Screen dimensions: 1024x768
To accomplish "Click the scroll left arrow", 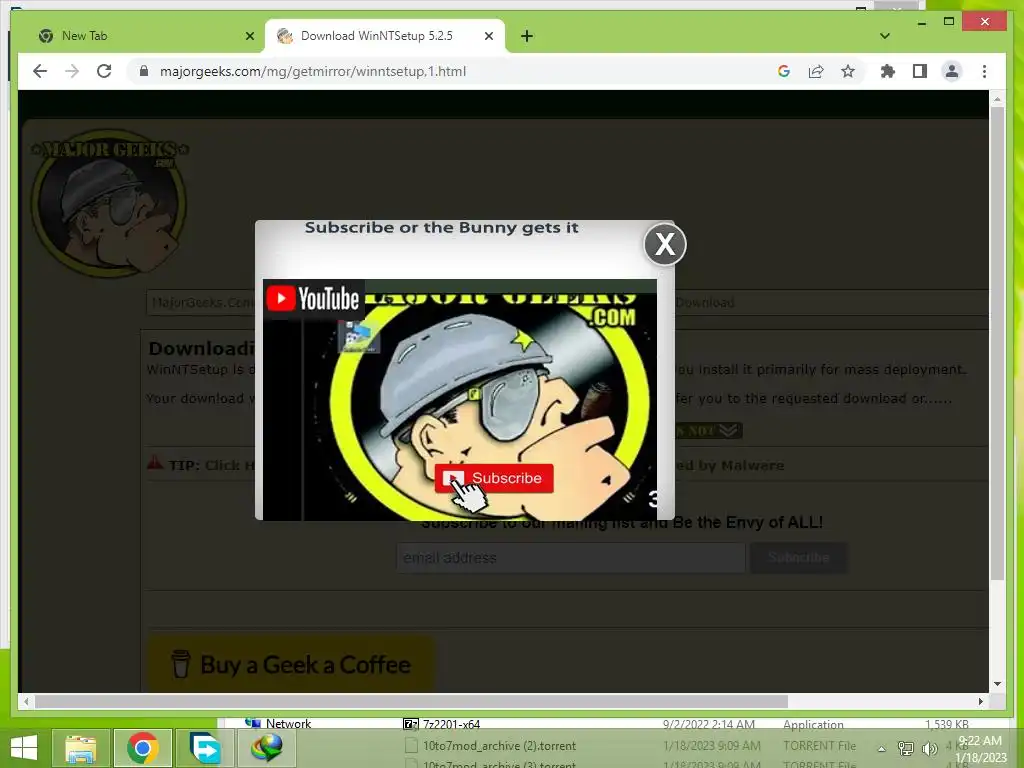I will (26, 701).
